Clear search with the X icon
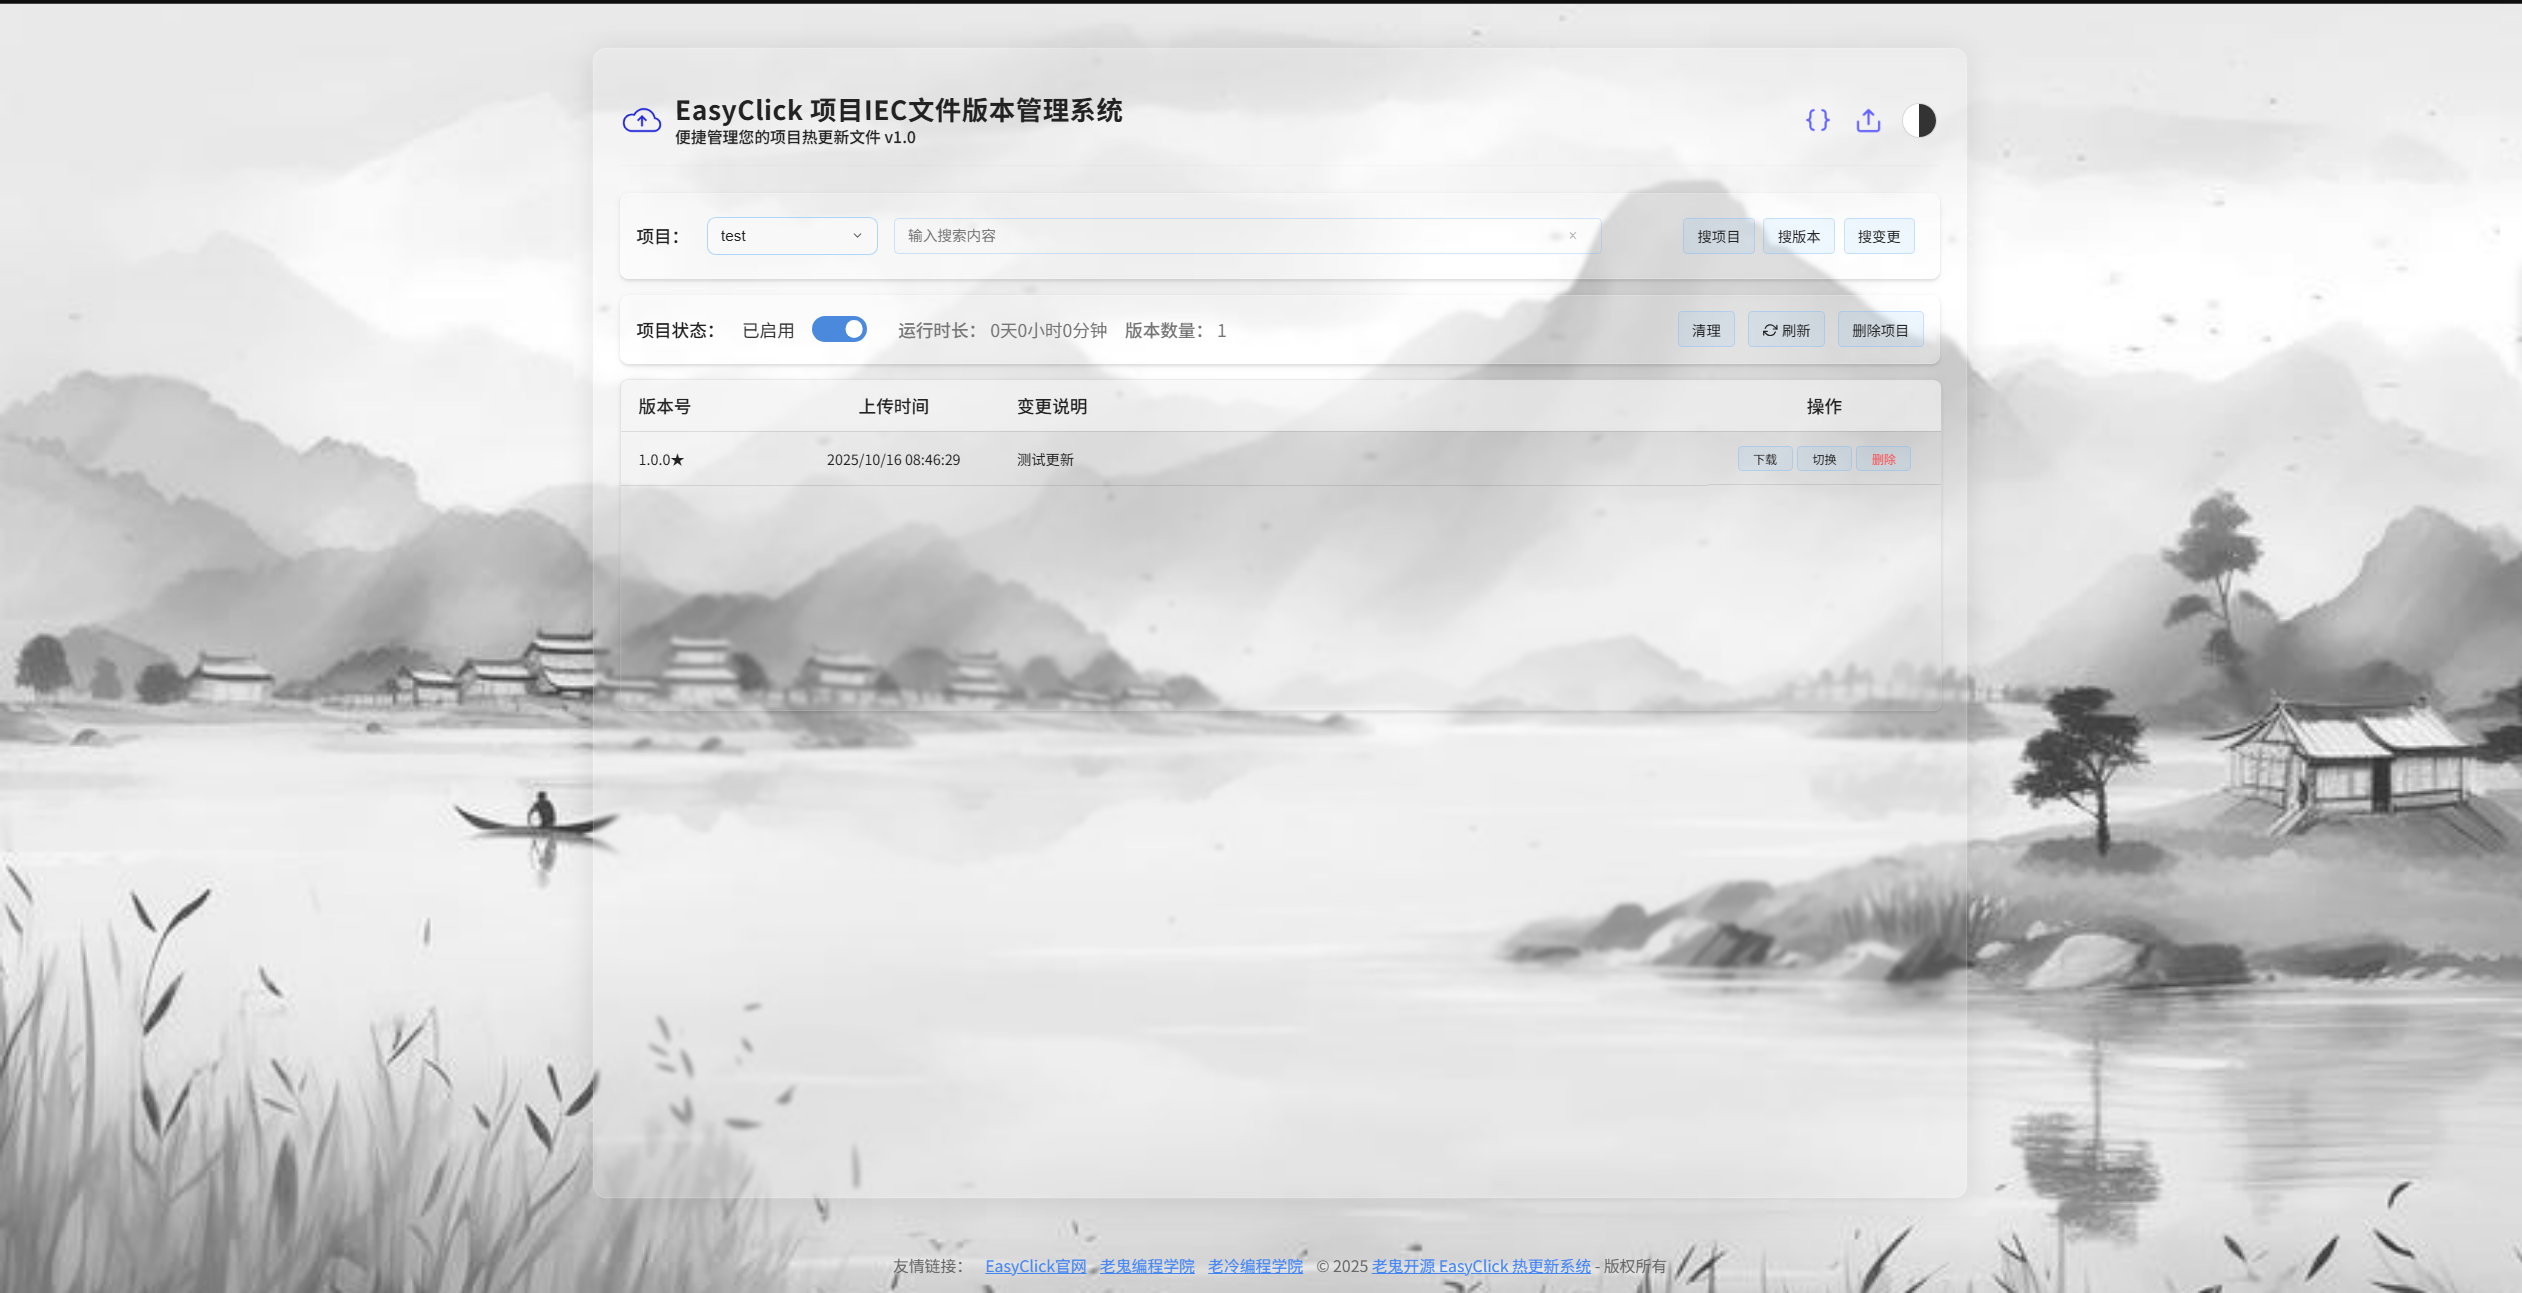 tap(1572, 236)
